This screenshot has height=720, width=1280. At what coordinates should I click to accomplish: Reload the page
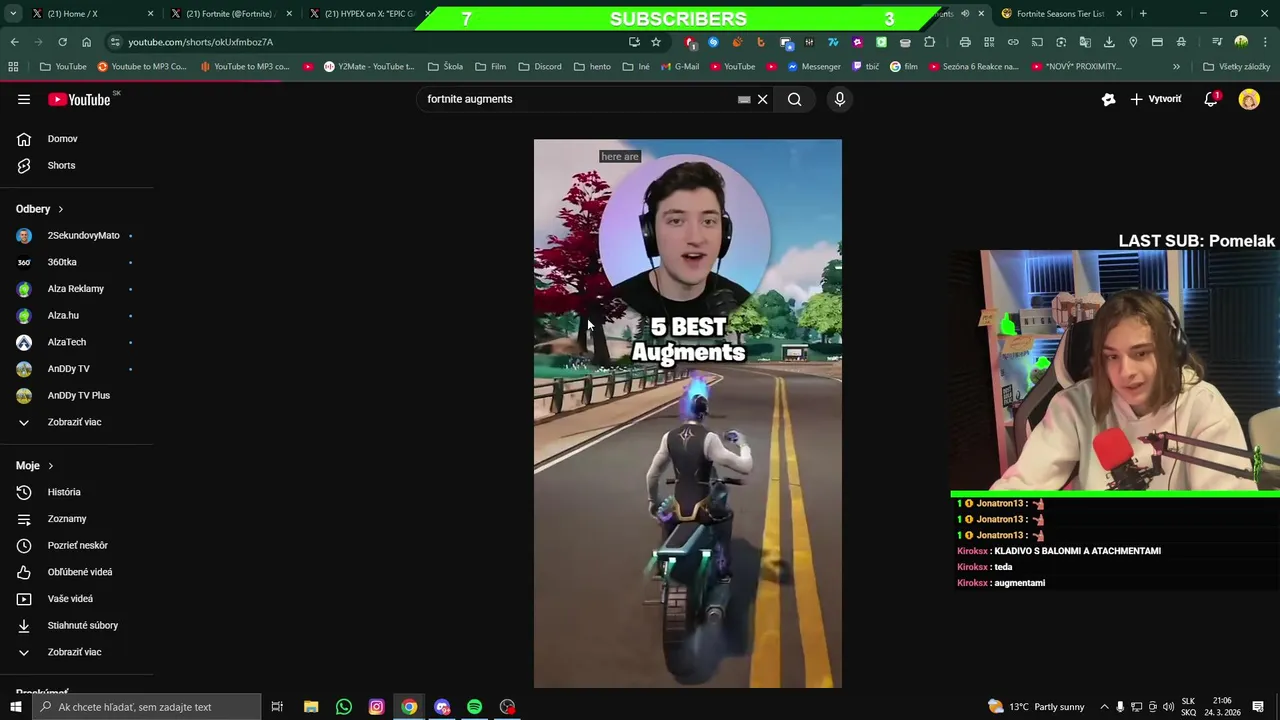point(62,42)
